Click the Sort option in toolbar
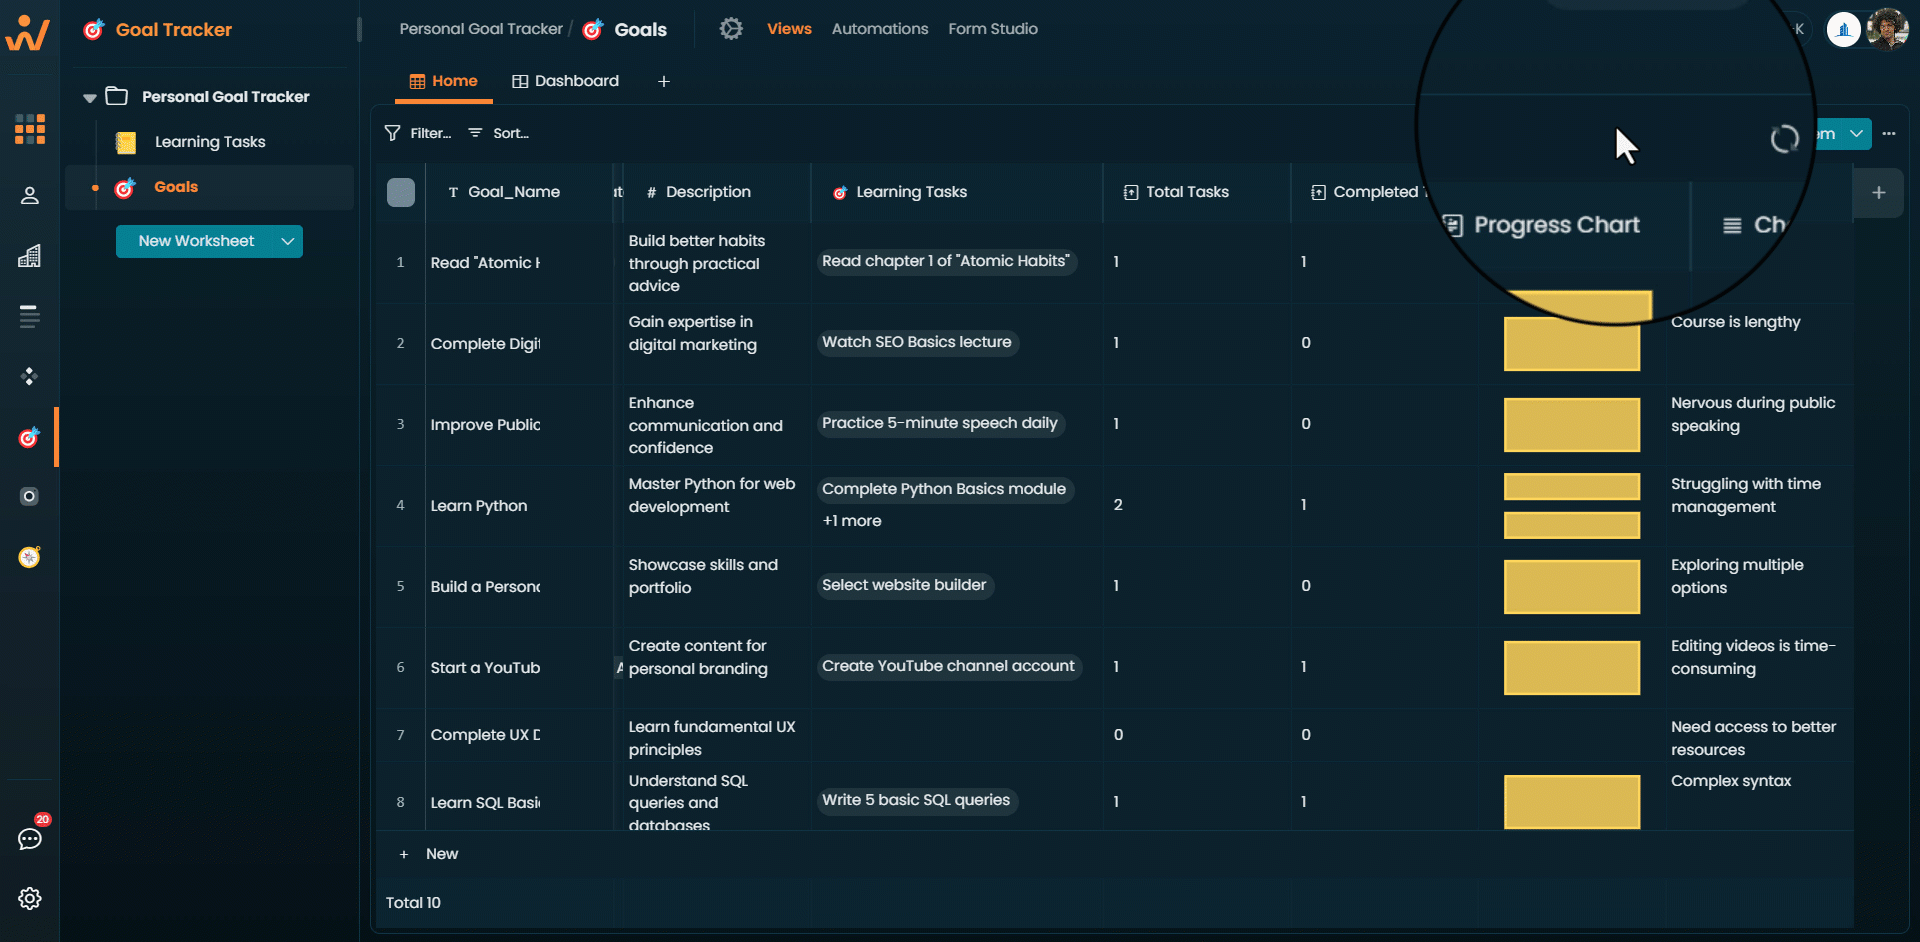The image size is (1920, 942). pos(499,133)
